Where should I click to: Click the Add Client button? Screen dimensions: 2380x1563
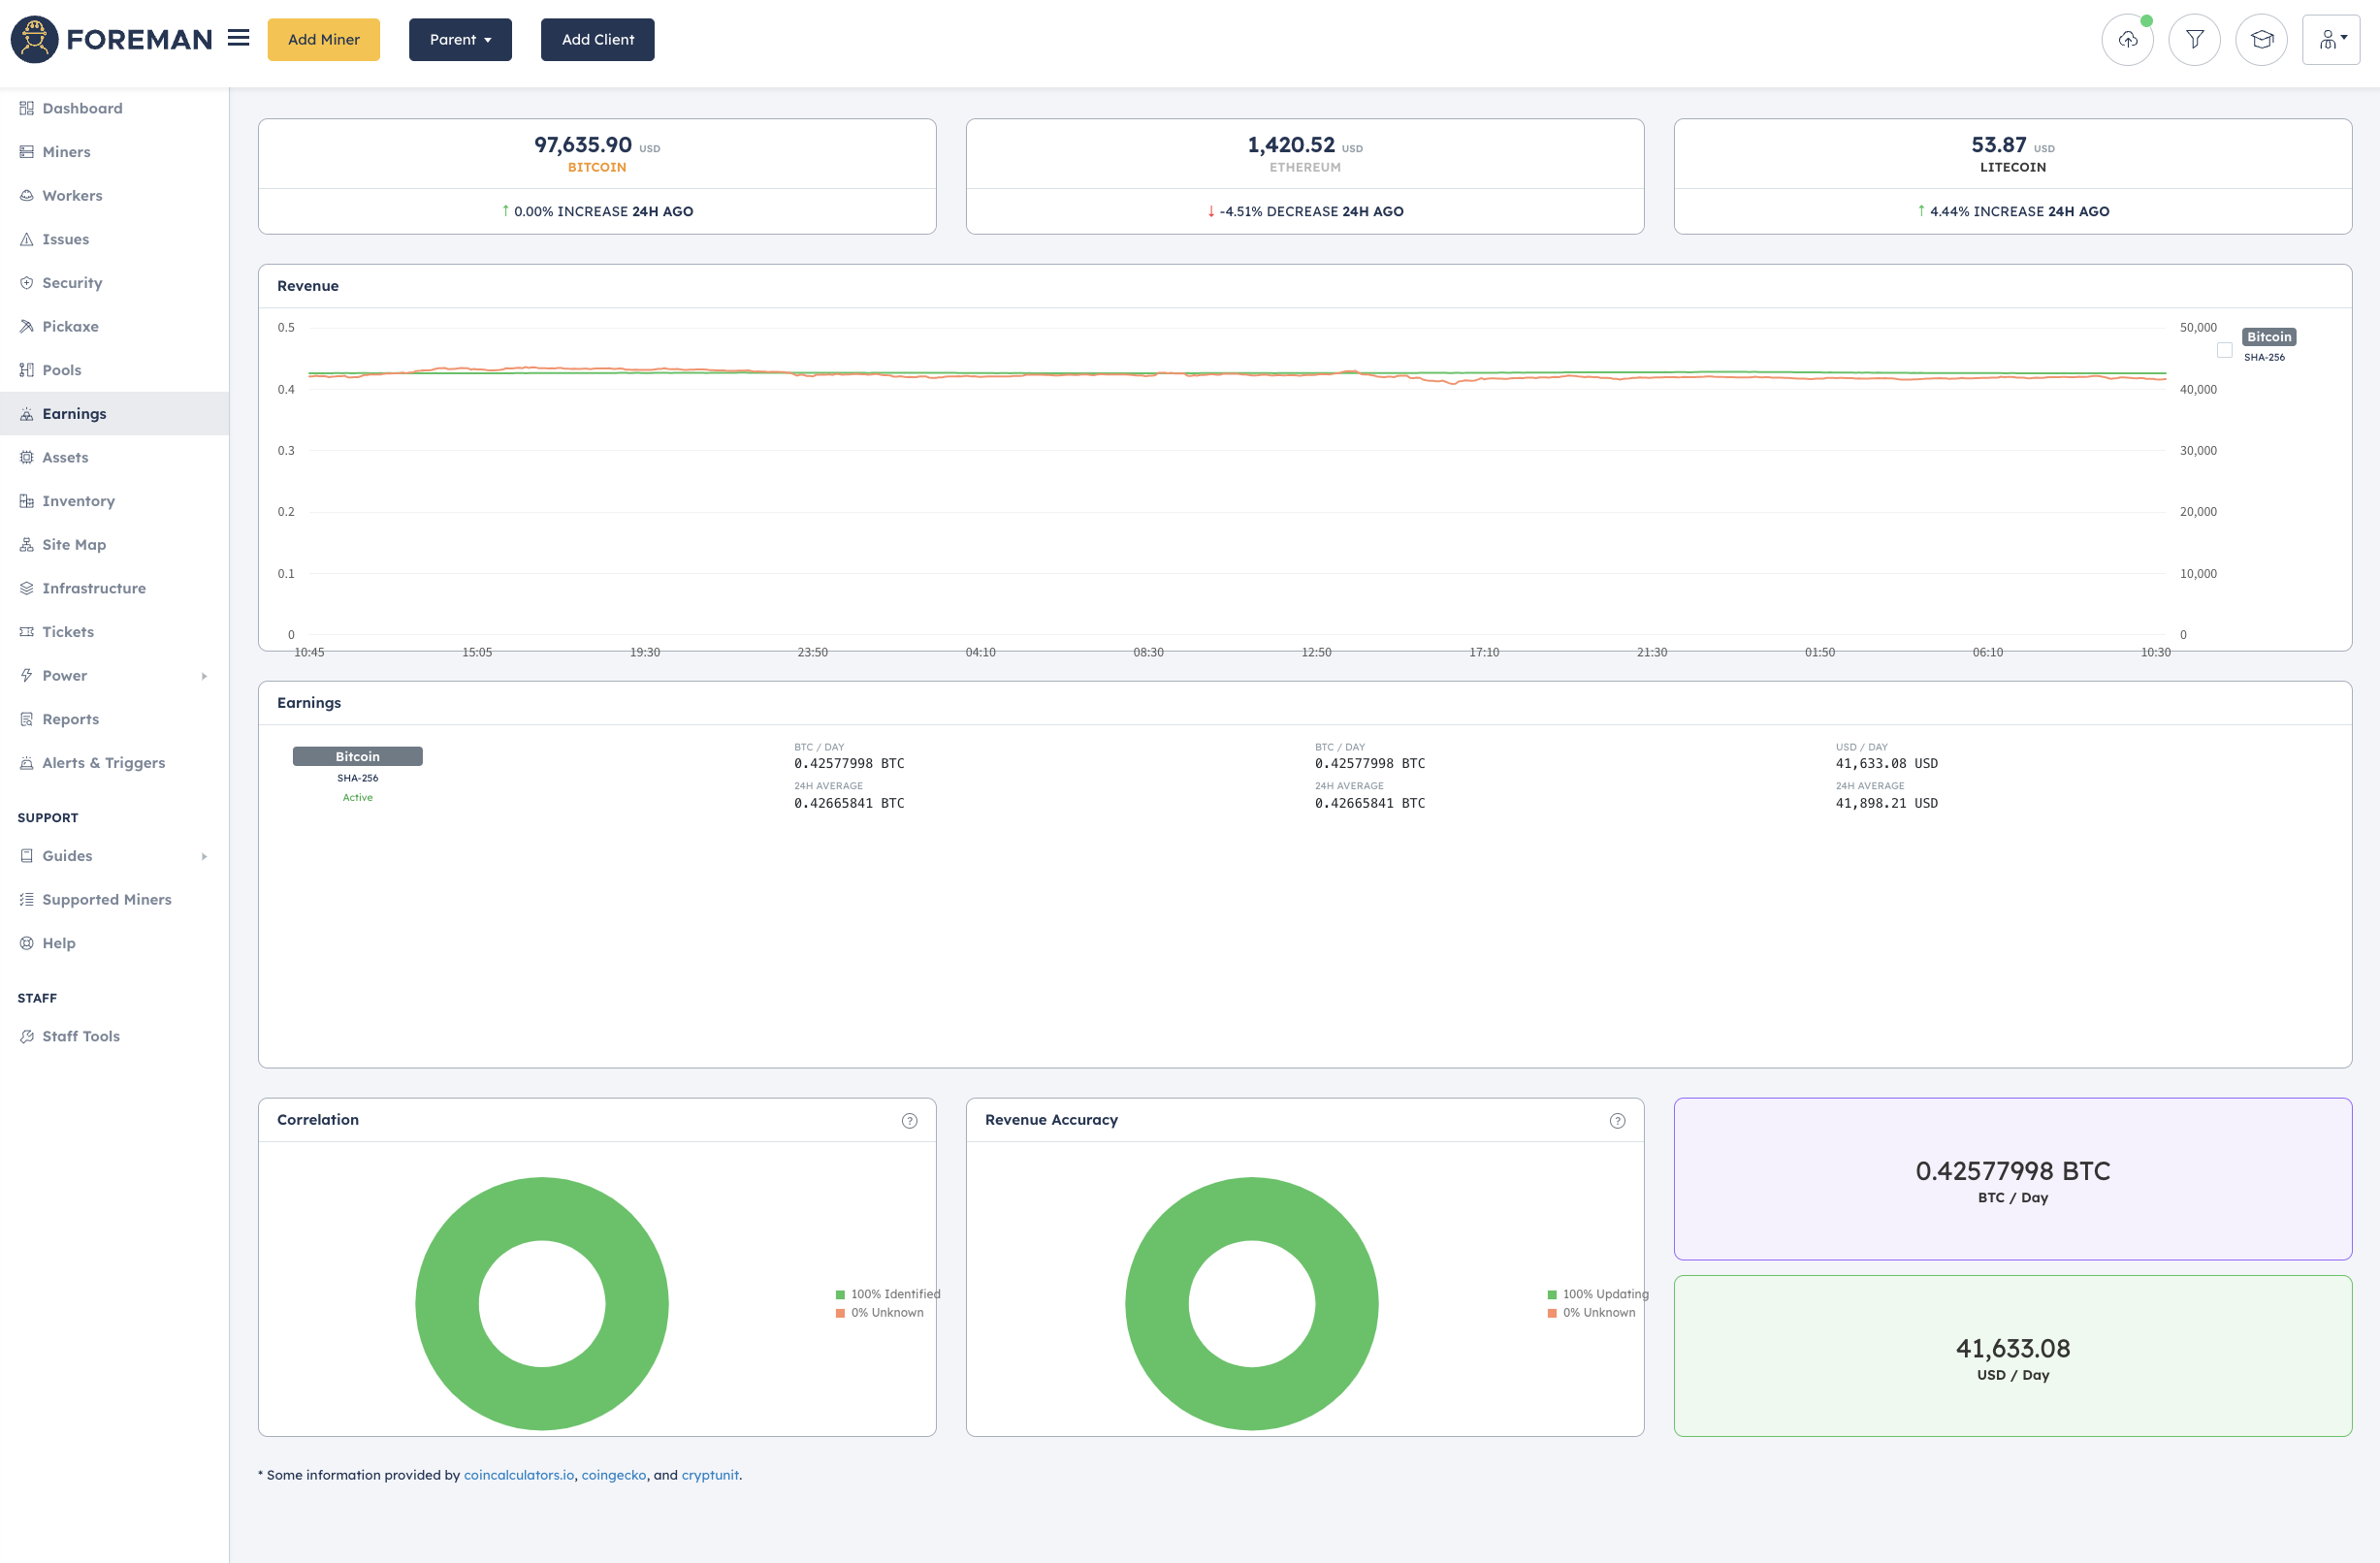click(598, 40)
